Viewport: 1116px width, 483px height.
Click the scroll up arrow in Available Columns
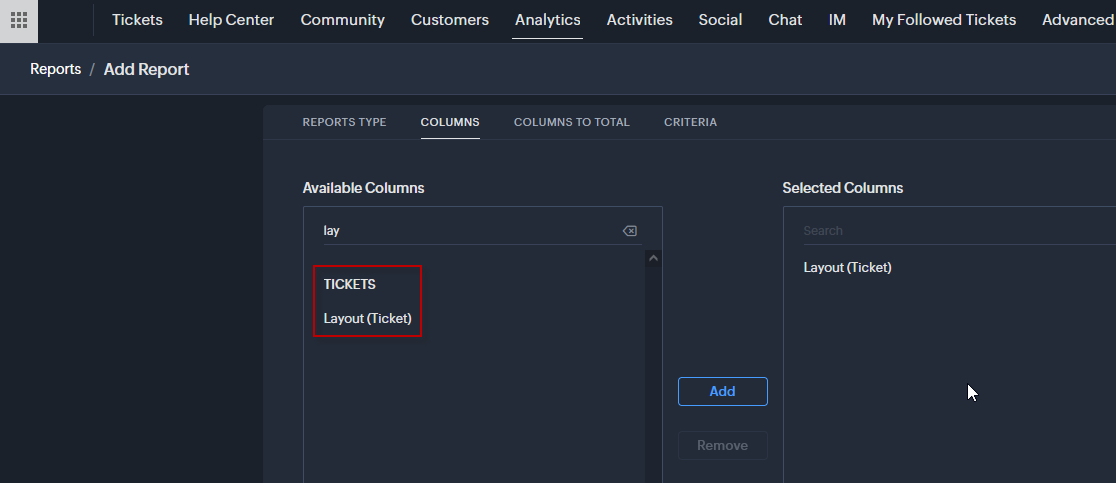point(653,258)
